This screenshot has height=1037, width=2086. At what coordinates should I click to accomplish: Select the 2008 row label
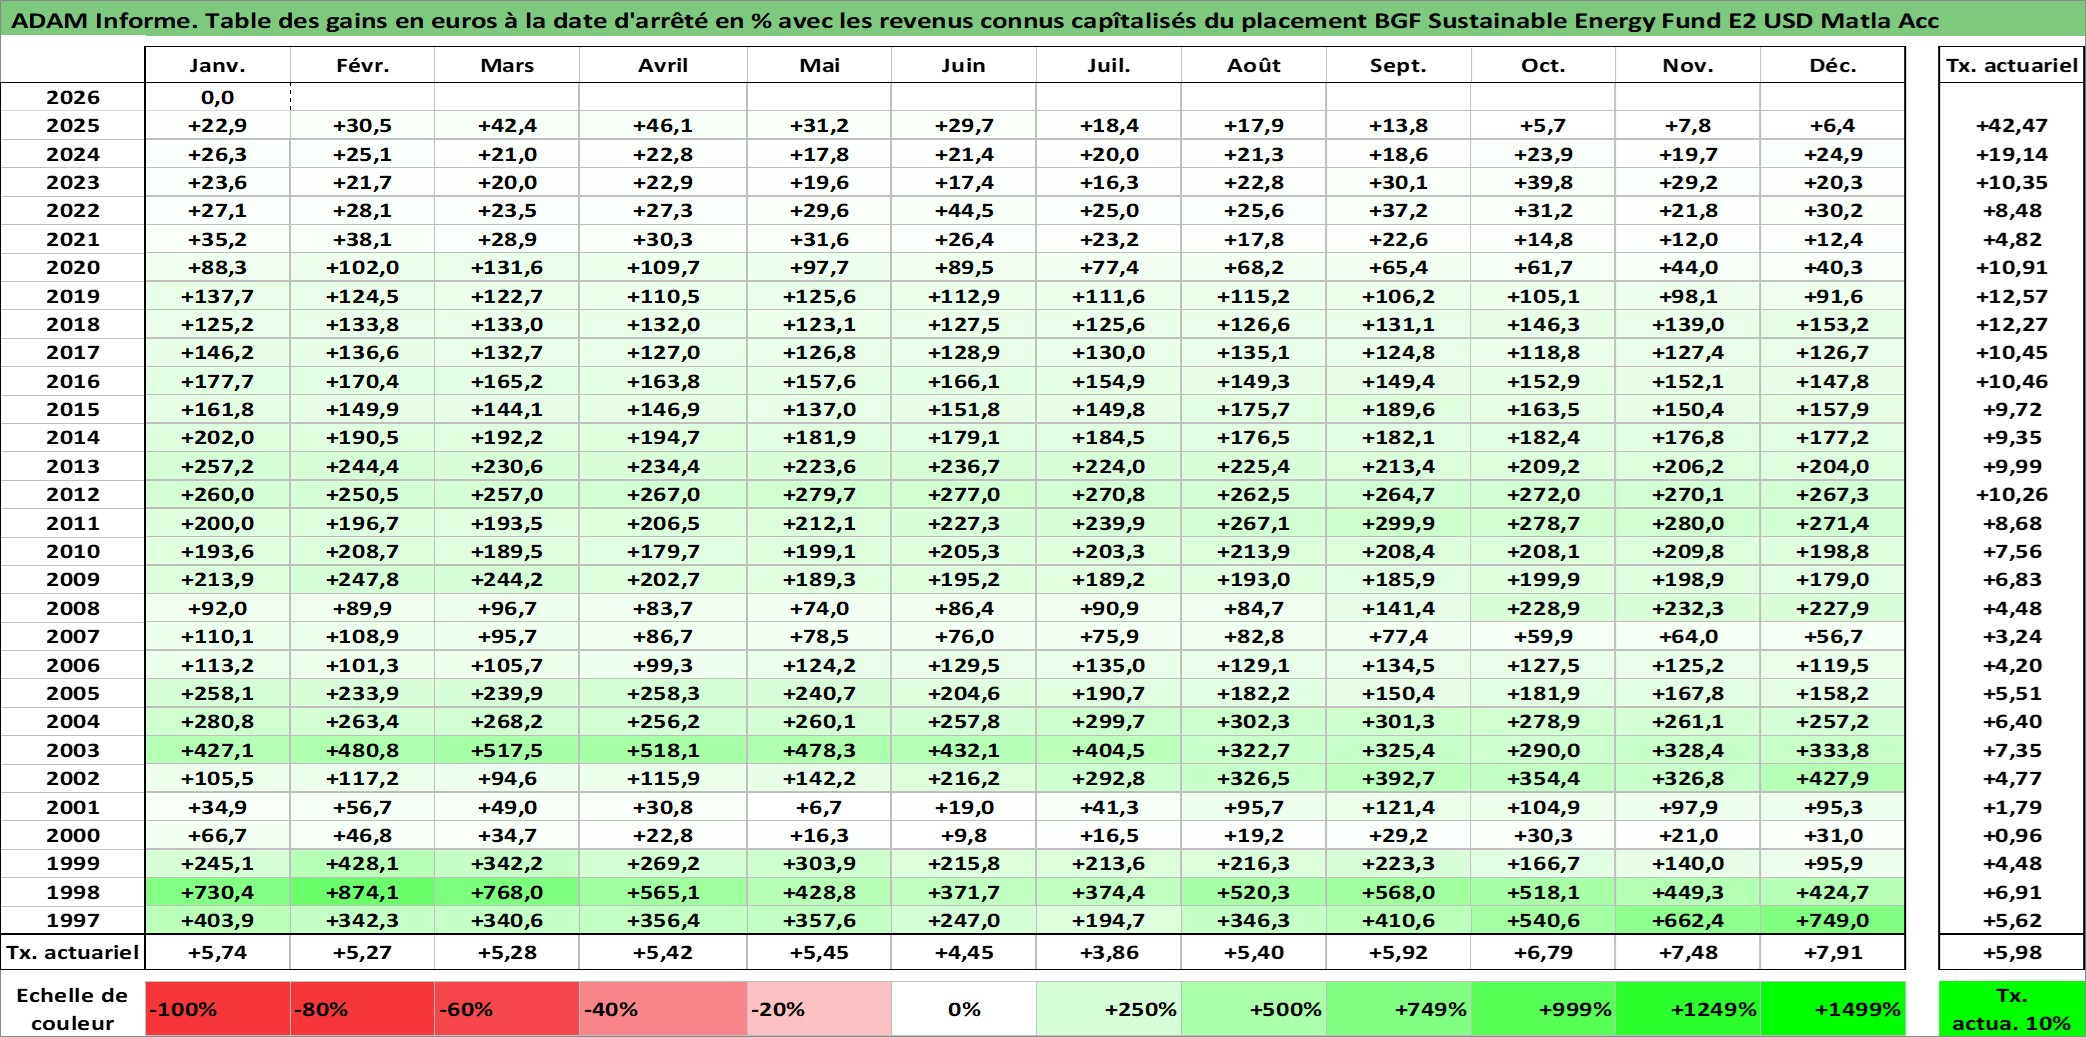pyautogui.click(x=73, y=608)
